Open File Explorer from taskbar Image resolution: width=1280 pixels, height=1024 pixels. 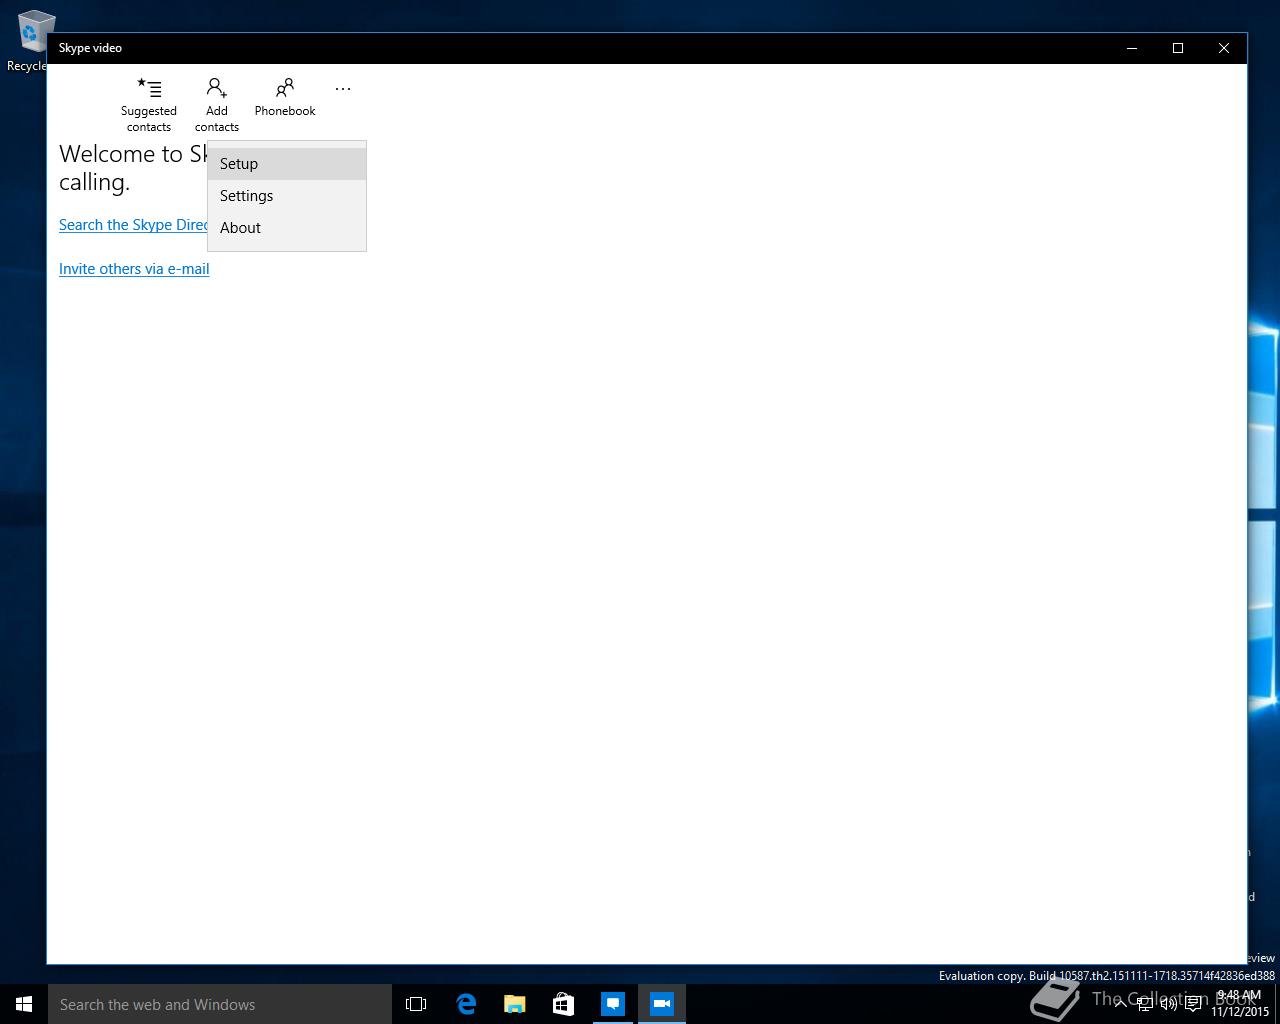coord(515,1004)
